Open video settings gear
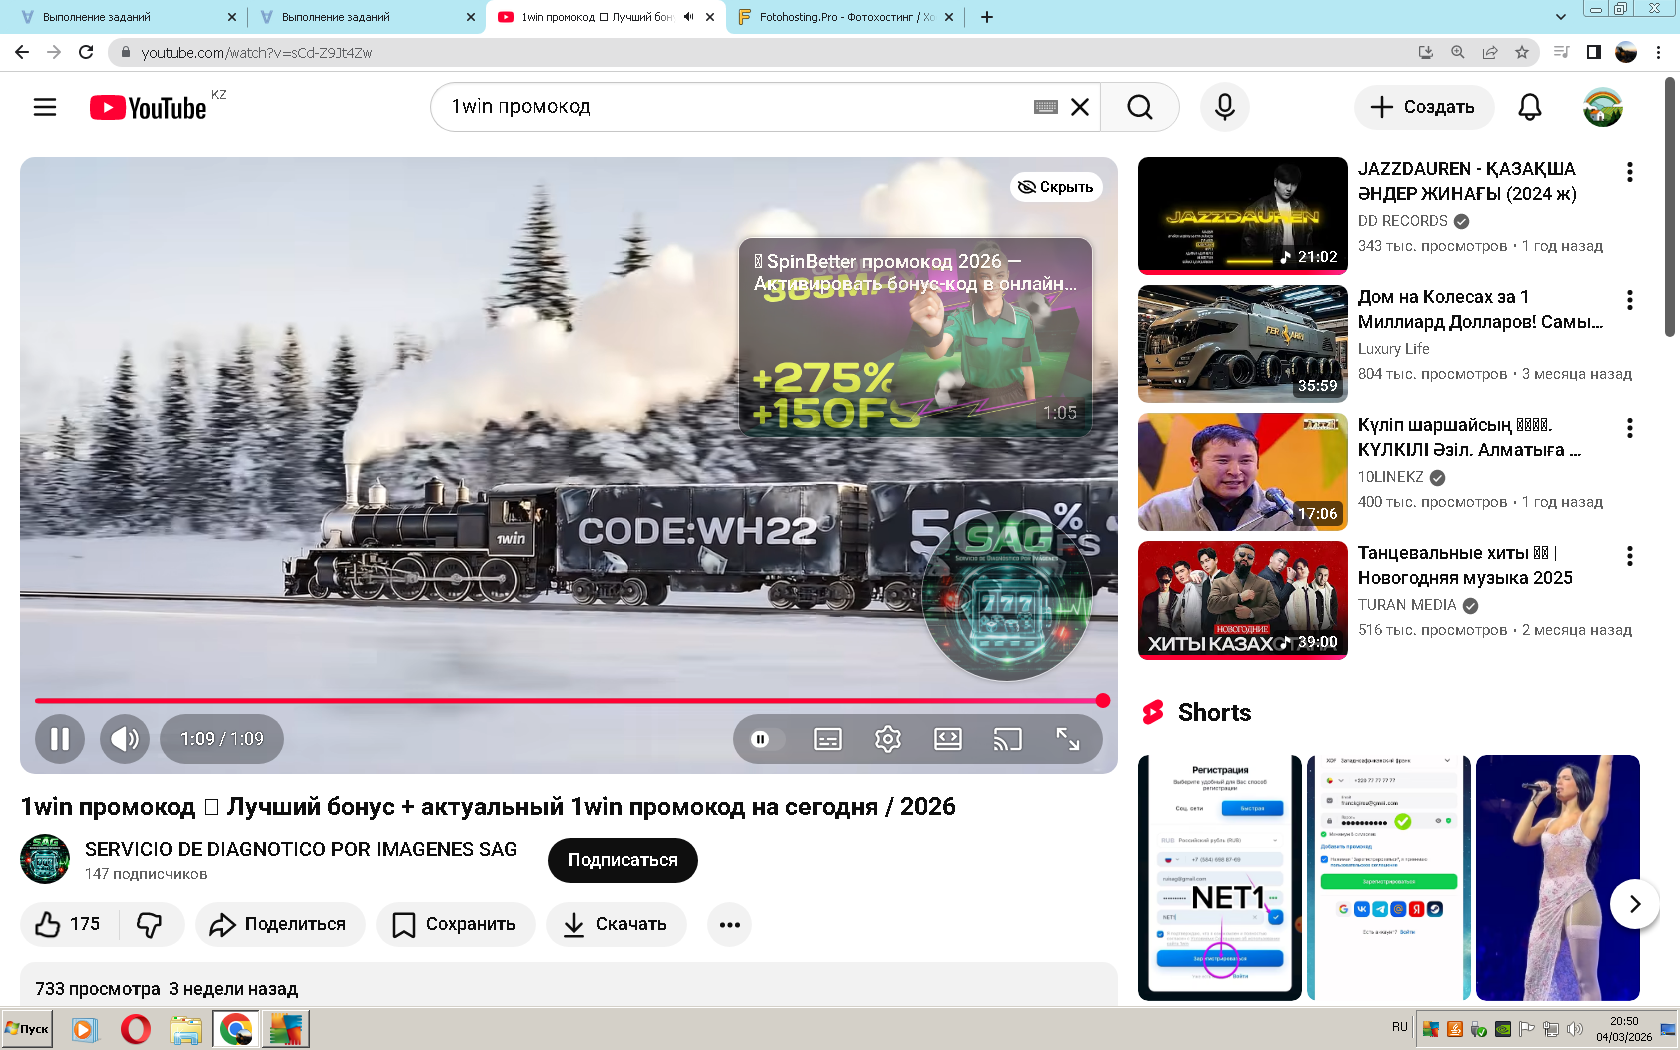This screenshot has height=1050, width=1680. point(887,739)
